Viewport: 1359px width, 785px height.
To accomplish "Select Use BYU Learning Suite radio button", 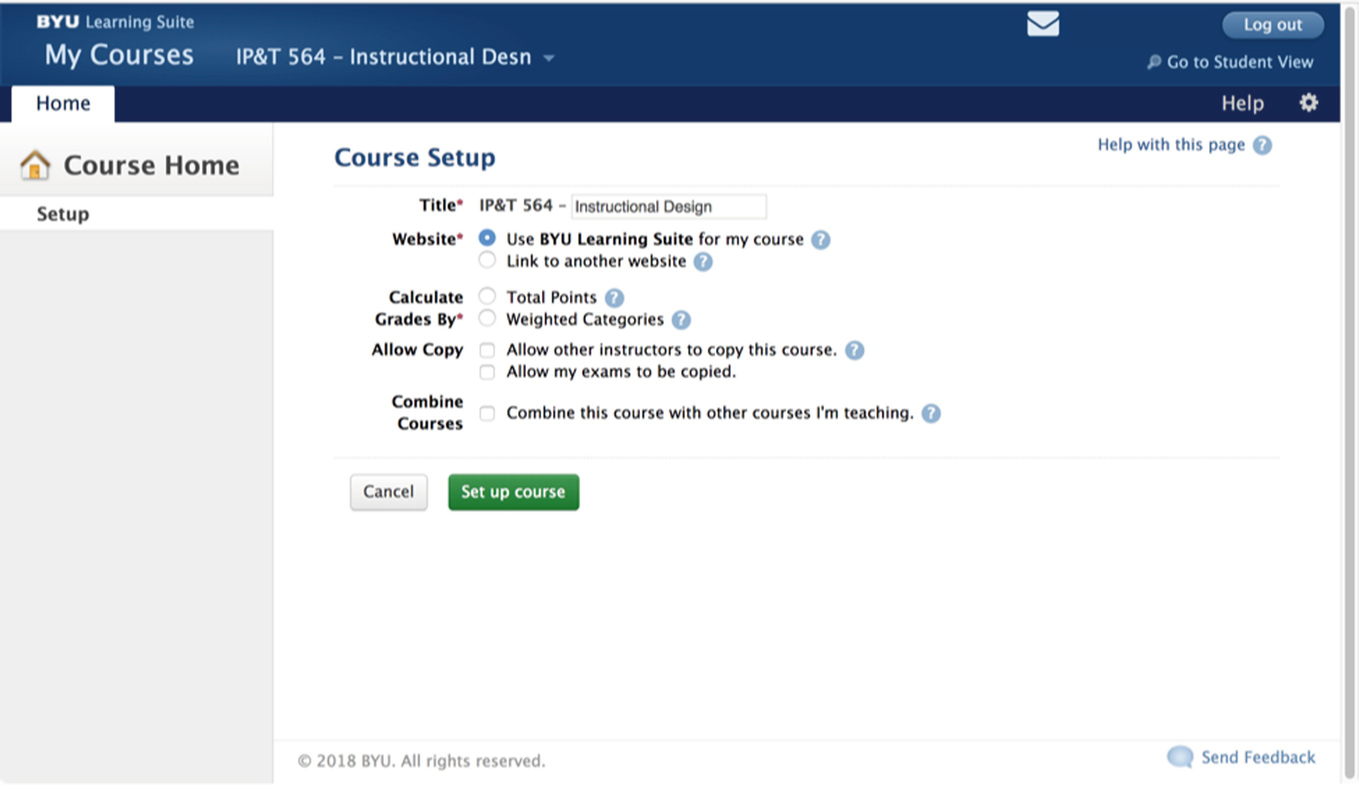I will pyautogui.click(x=487, y=239).
